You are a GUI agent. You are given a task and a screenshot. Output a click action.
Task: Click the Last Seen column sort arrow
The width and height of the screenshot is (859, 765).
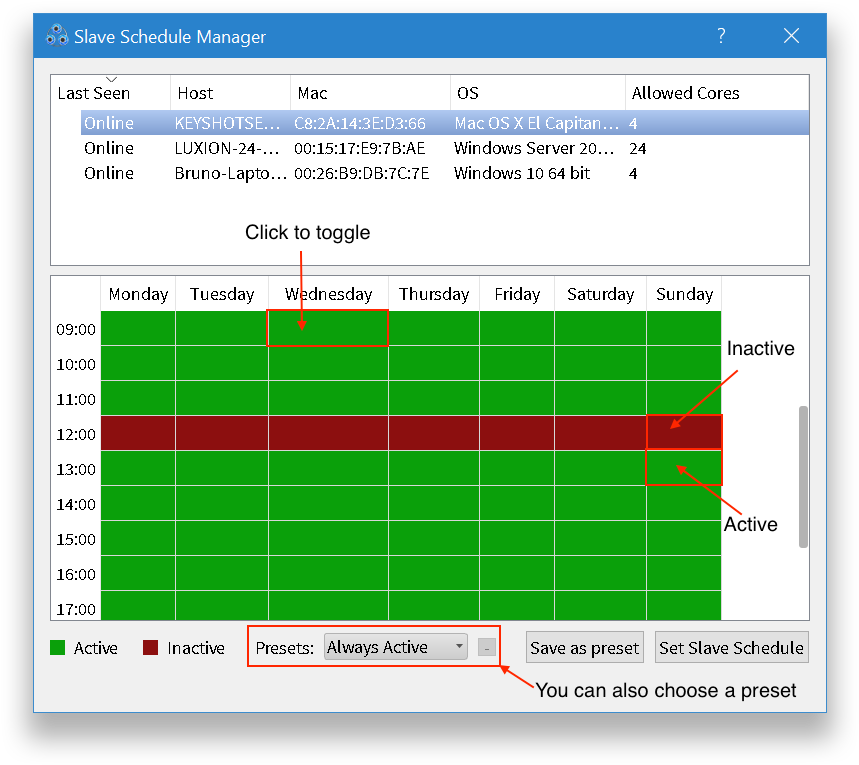[x=111, y=80]
